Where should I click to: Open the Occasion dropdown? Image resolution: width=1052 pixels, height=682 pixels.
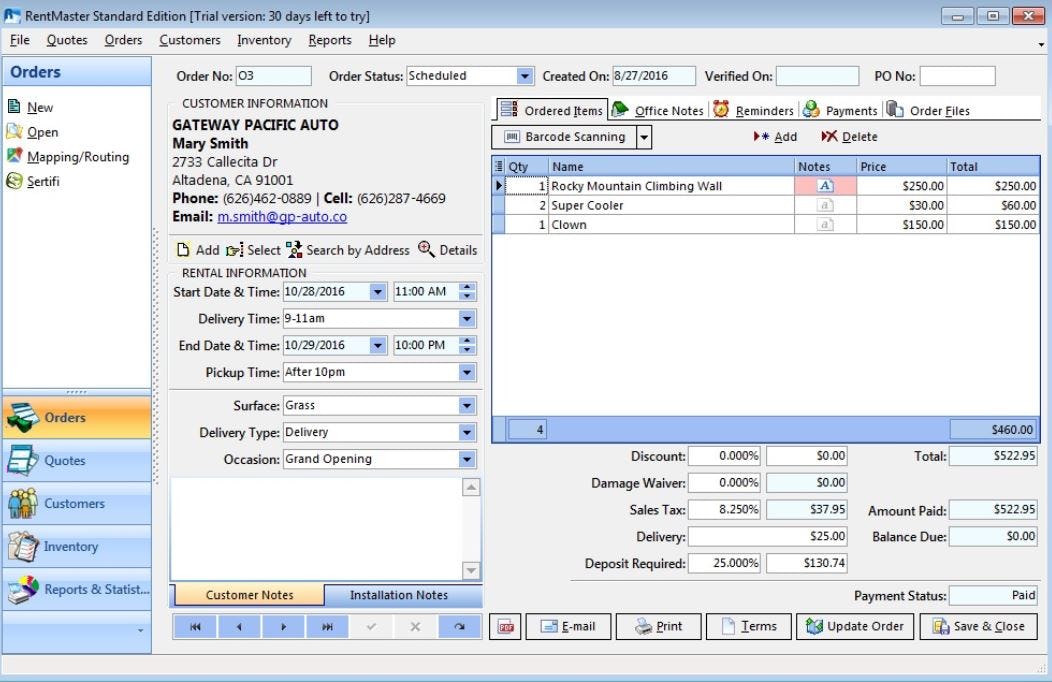[x=467, y=459]
